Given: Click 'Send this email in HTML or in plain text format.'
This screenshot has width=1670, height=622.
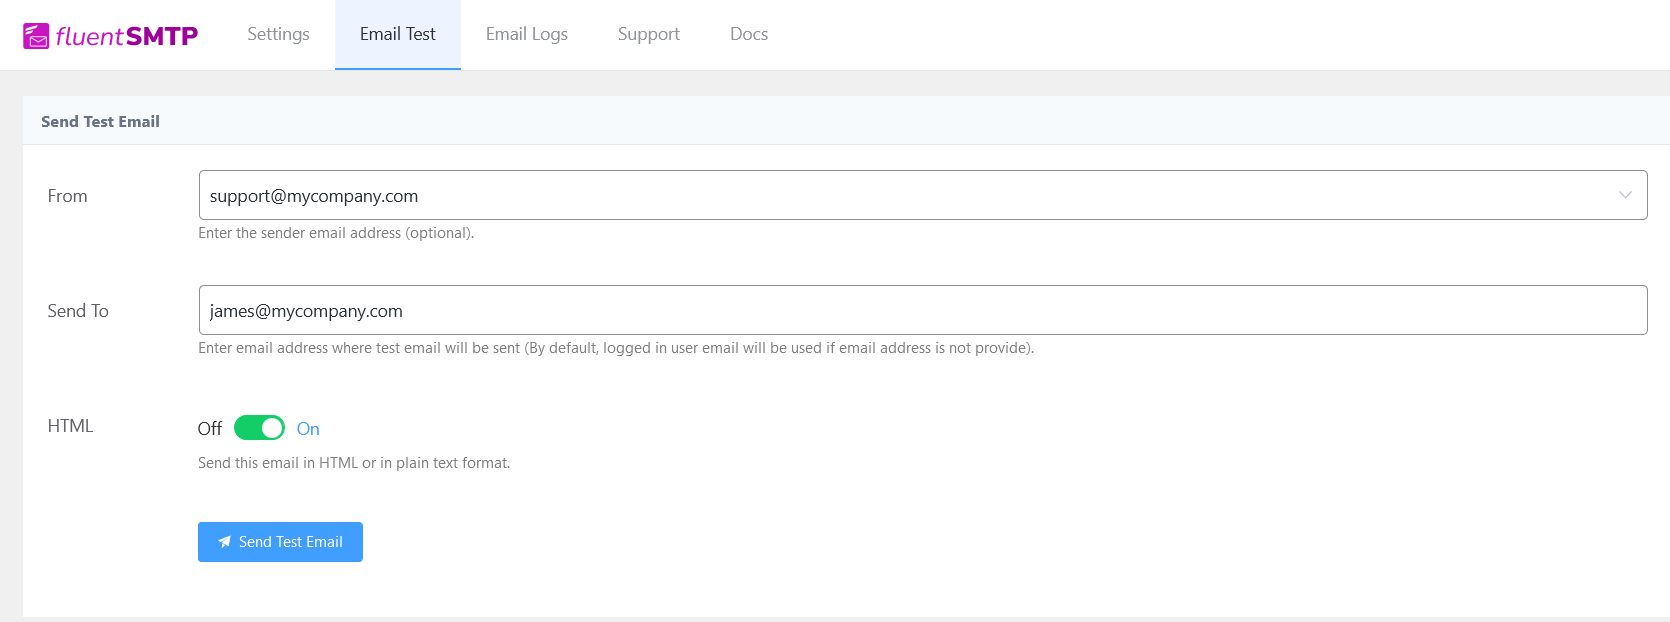Looking at the screenshot, I should (x=354, y=463).
